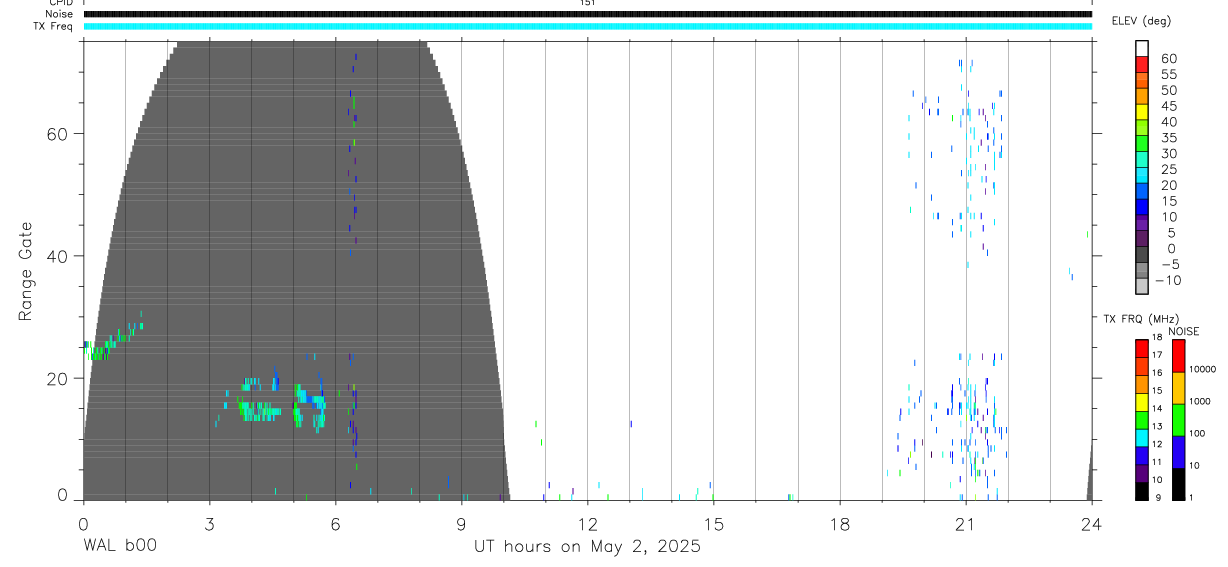Click the red segment of the ELEV colorbar
The image size is (1228, 567).
[x=1142, y=64]
